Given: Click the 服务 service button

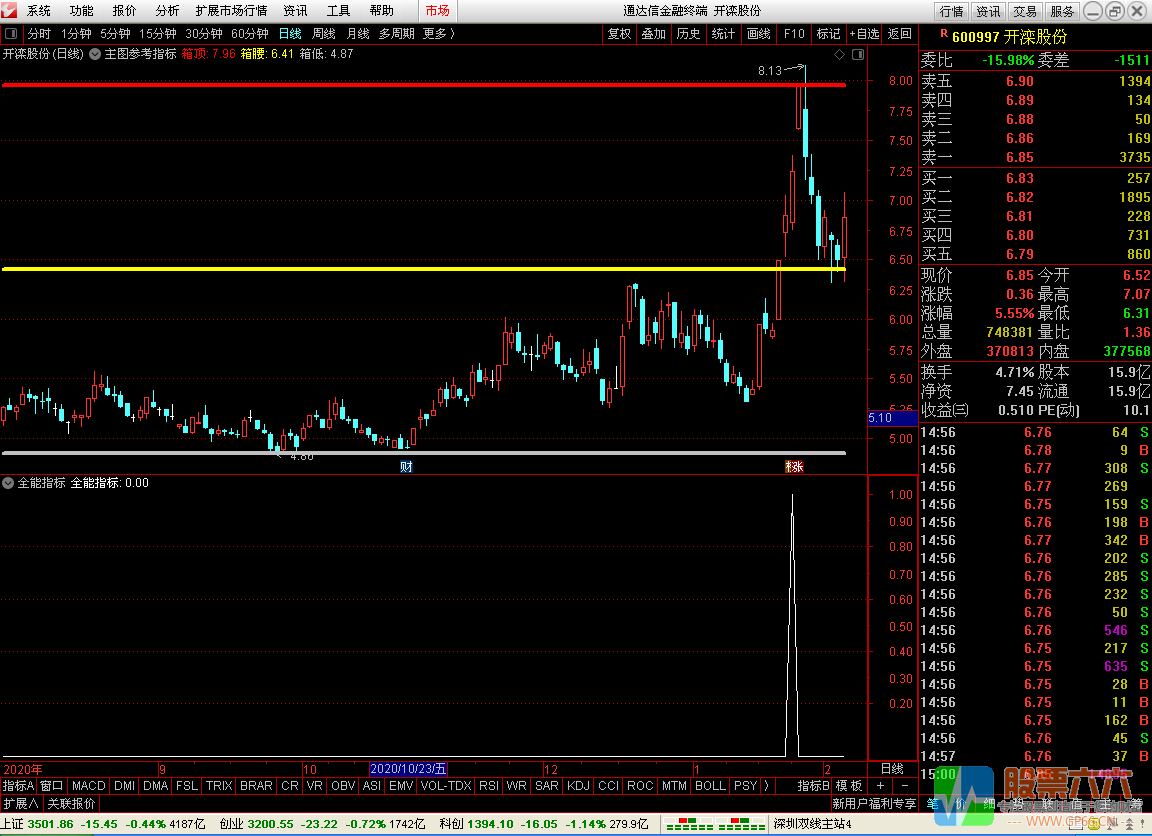Looking at the screenshot, I should tap(1062, 11).
